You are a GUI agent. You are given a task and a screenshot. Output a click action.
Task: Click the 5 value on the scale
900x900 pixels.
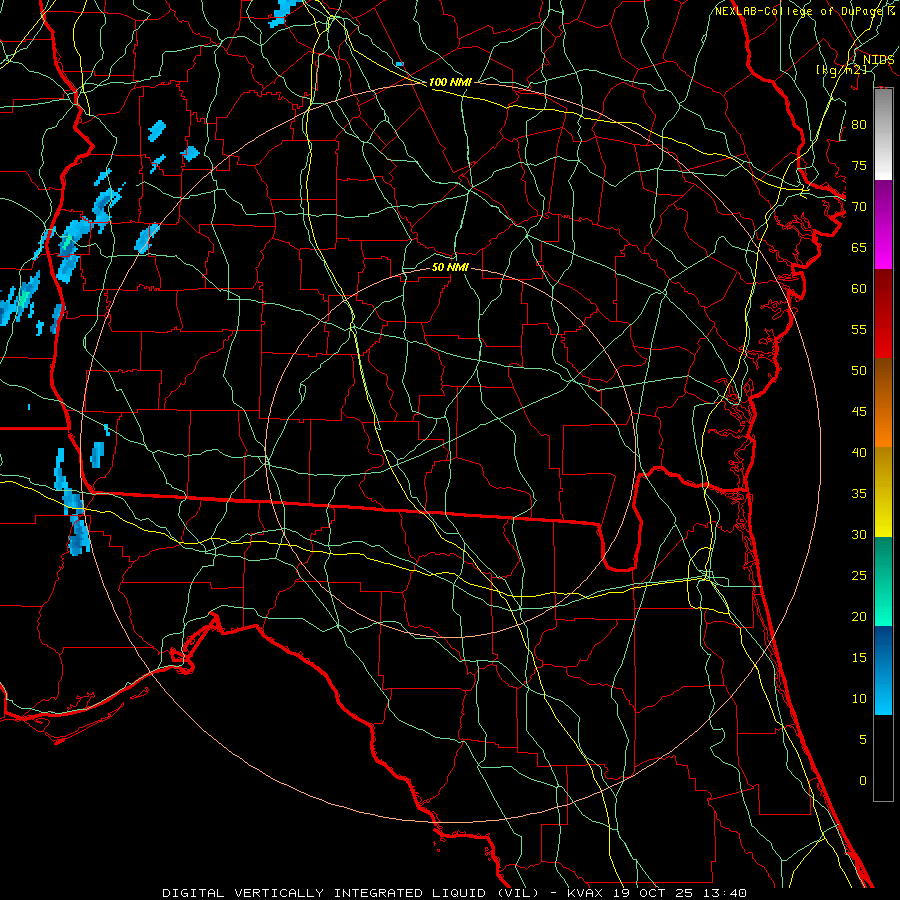[x=863, y=740]
